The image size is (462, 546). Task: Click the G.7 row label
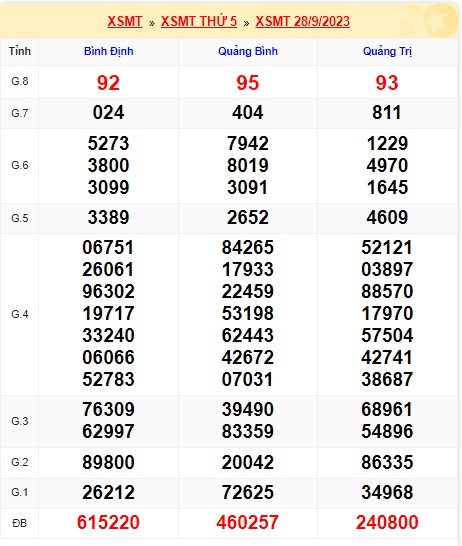click(19, 113)
